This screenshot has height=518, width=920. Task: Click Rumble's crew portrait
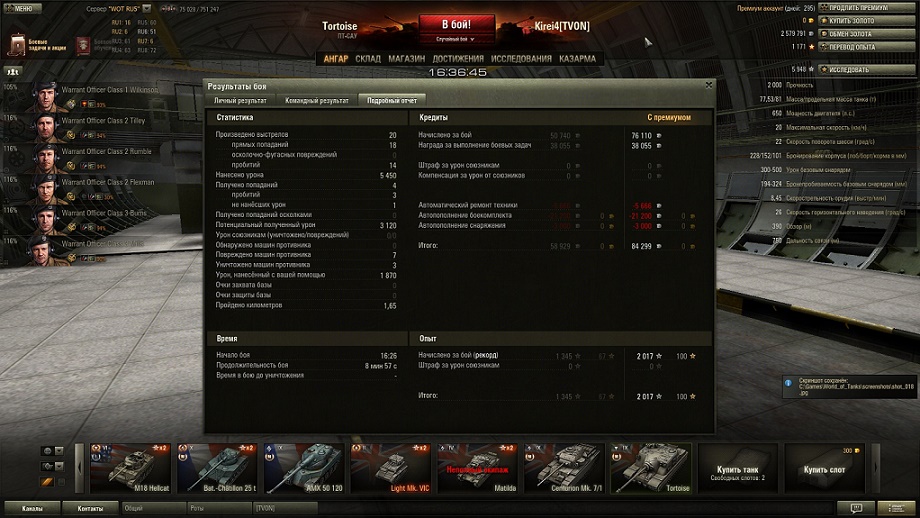point(45,158)
